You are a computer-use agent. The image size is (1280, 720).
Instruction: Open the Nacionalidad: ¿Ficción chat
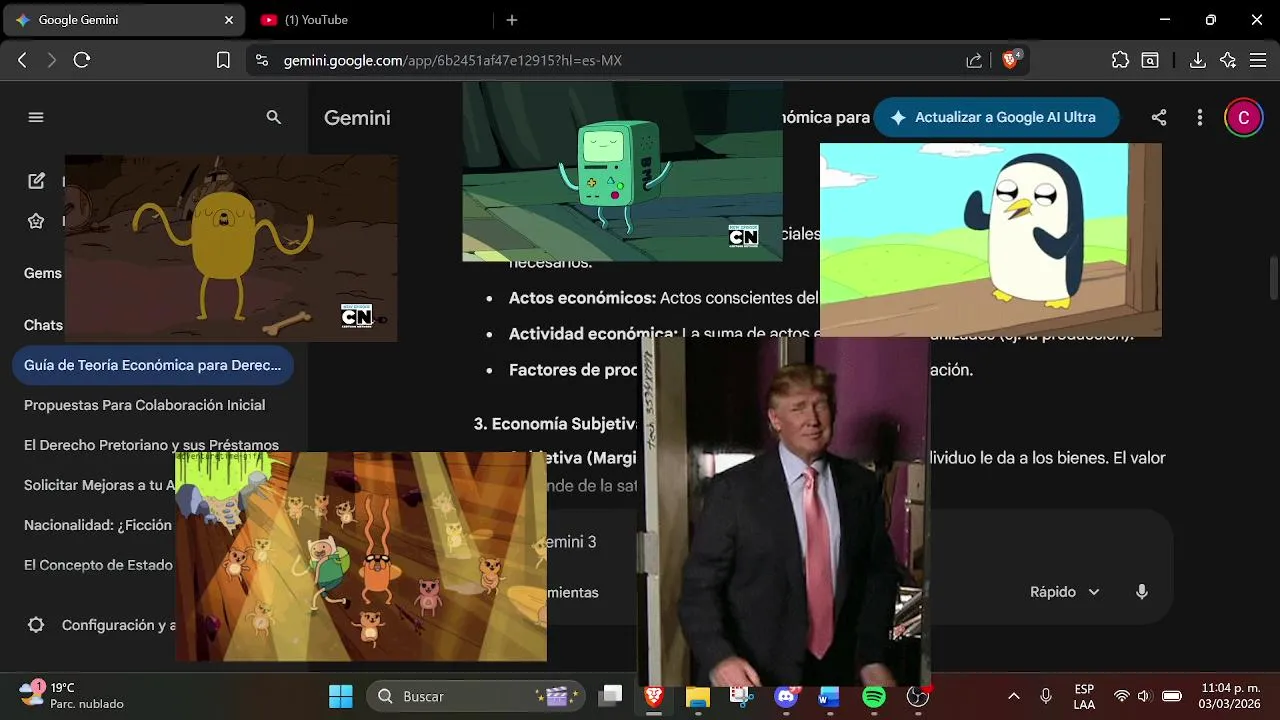98,525
